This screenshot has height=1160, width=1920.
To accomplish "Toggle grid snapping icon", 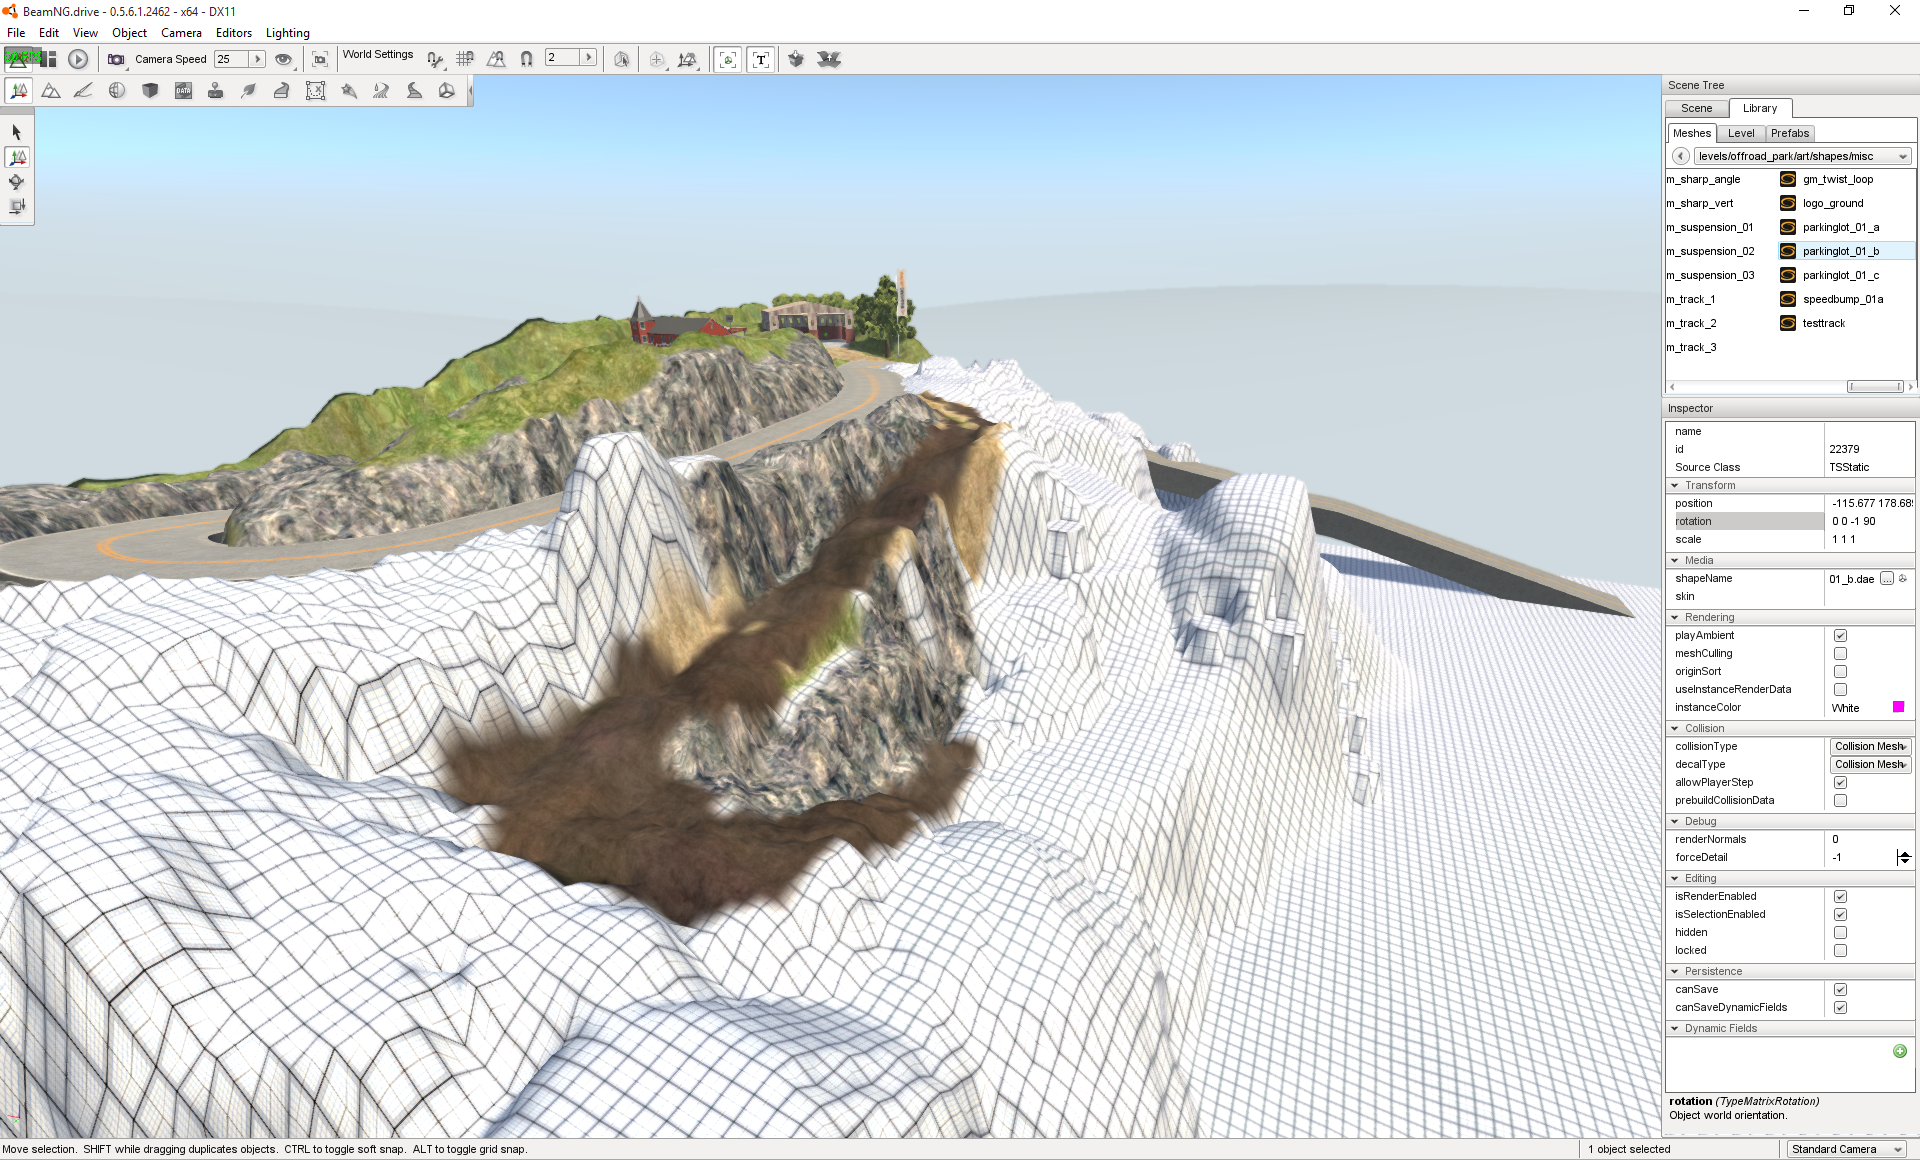I will tap(465, 59).
